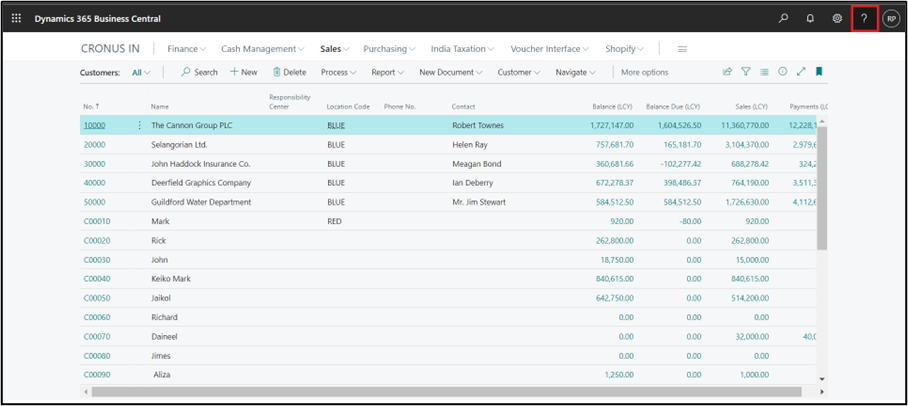
Task: Show the FactBox information icon
Action: (x=783, y=72)
